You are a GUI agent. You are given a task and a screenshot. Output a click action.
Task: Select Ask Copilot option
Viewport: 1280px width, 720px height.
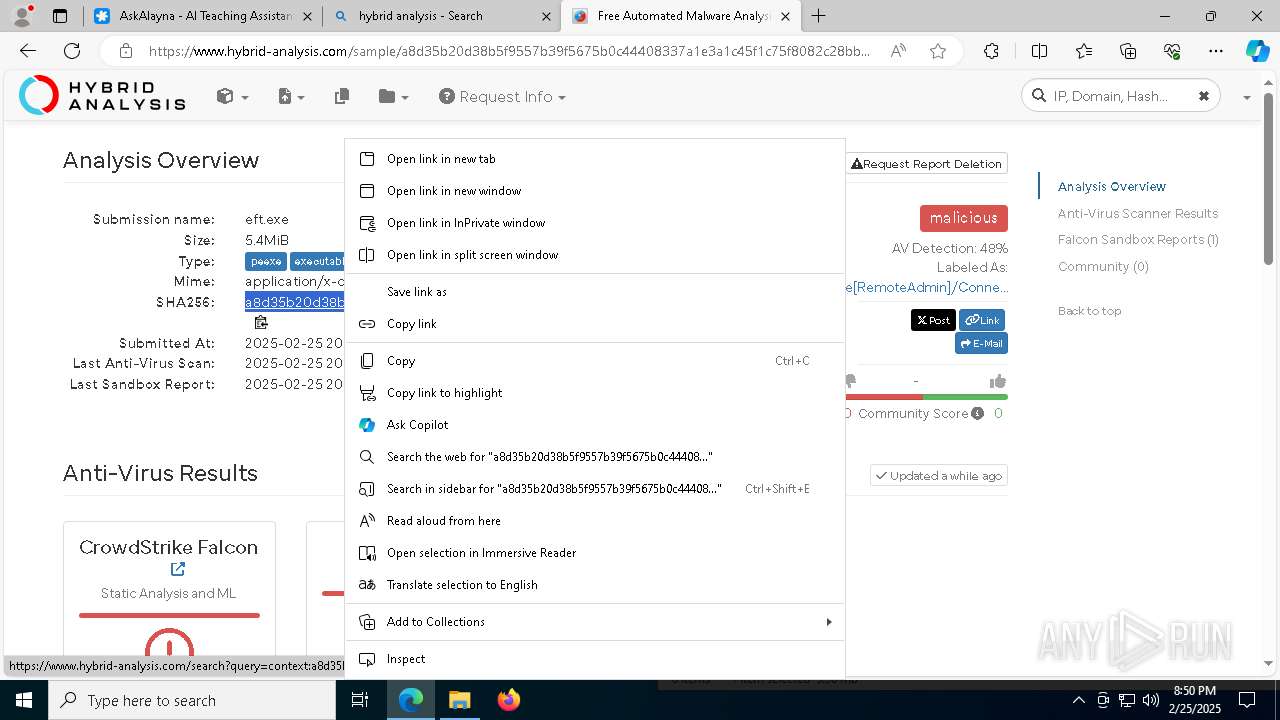coord(595,425)
